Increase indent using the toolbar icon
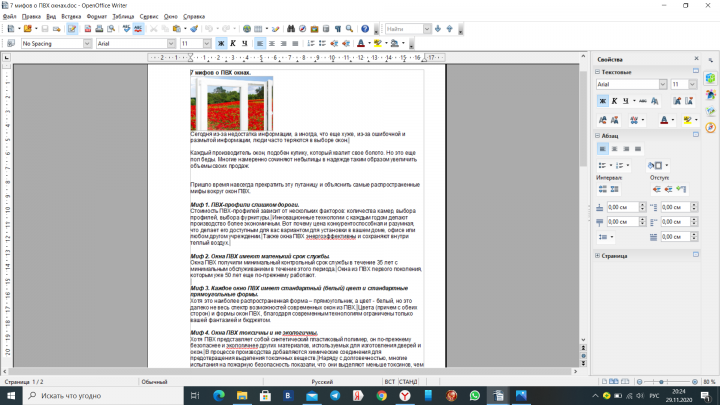720x405 pixels. pos(346,43)
